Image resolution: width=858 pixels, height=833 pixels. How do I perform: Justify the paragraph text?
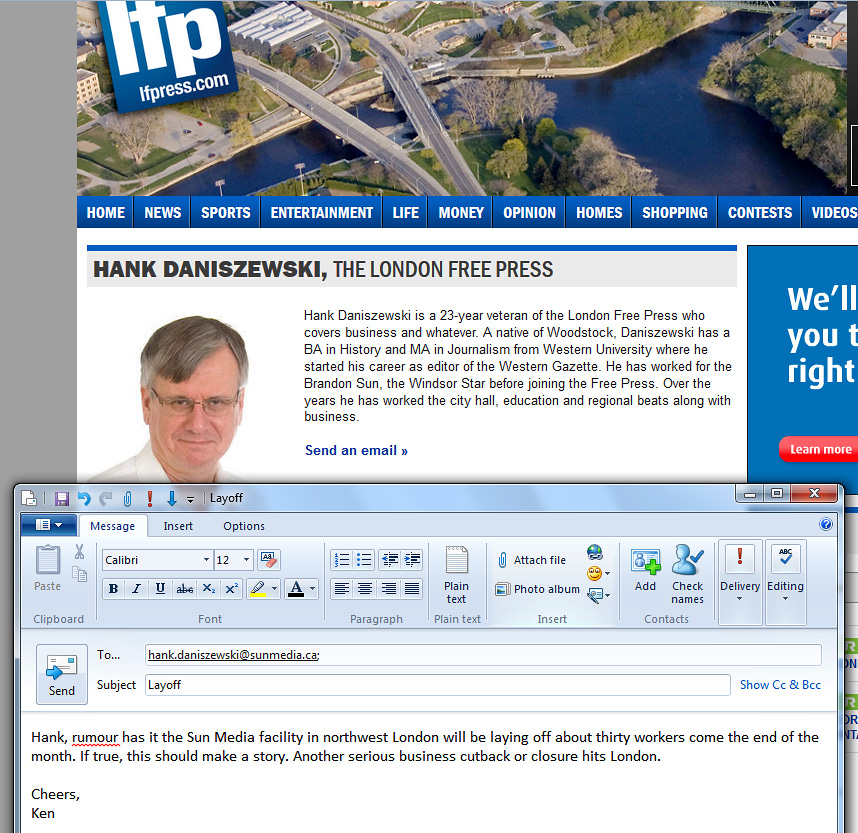tap(411, 589)
